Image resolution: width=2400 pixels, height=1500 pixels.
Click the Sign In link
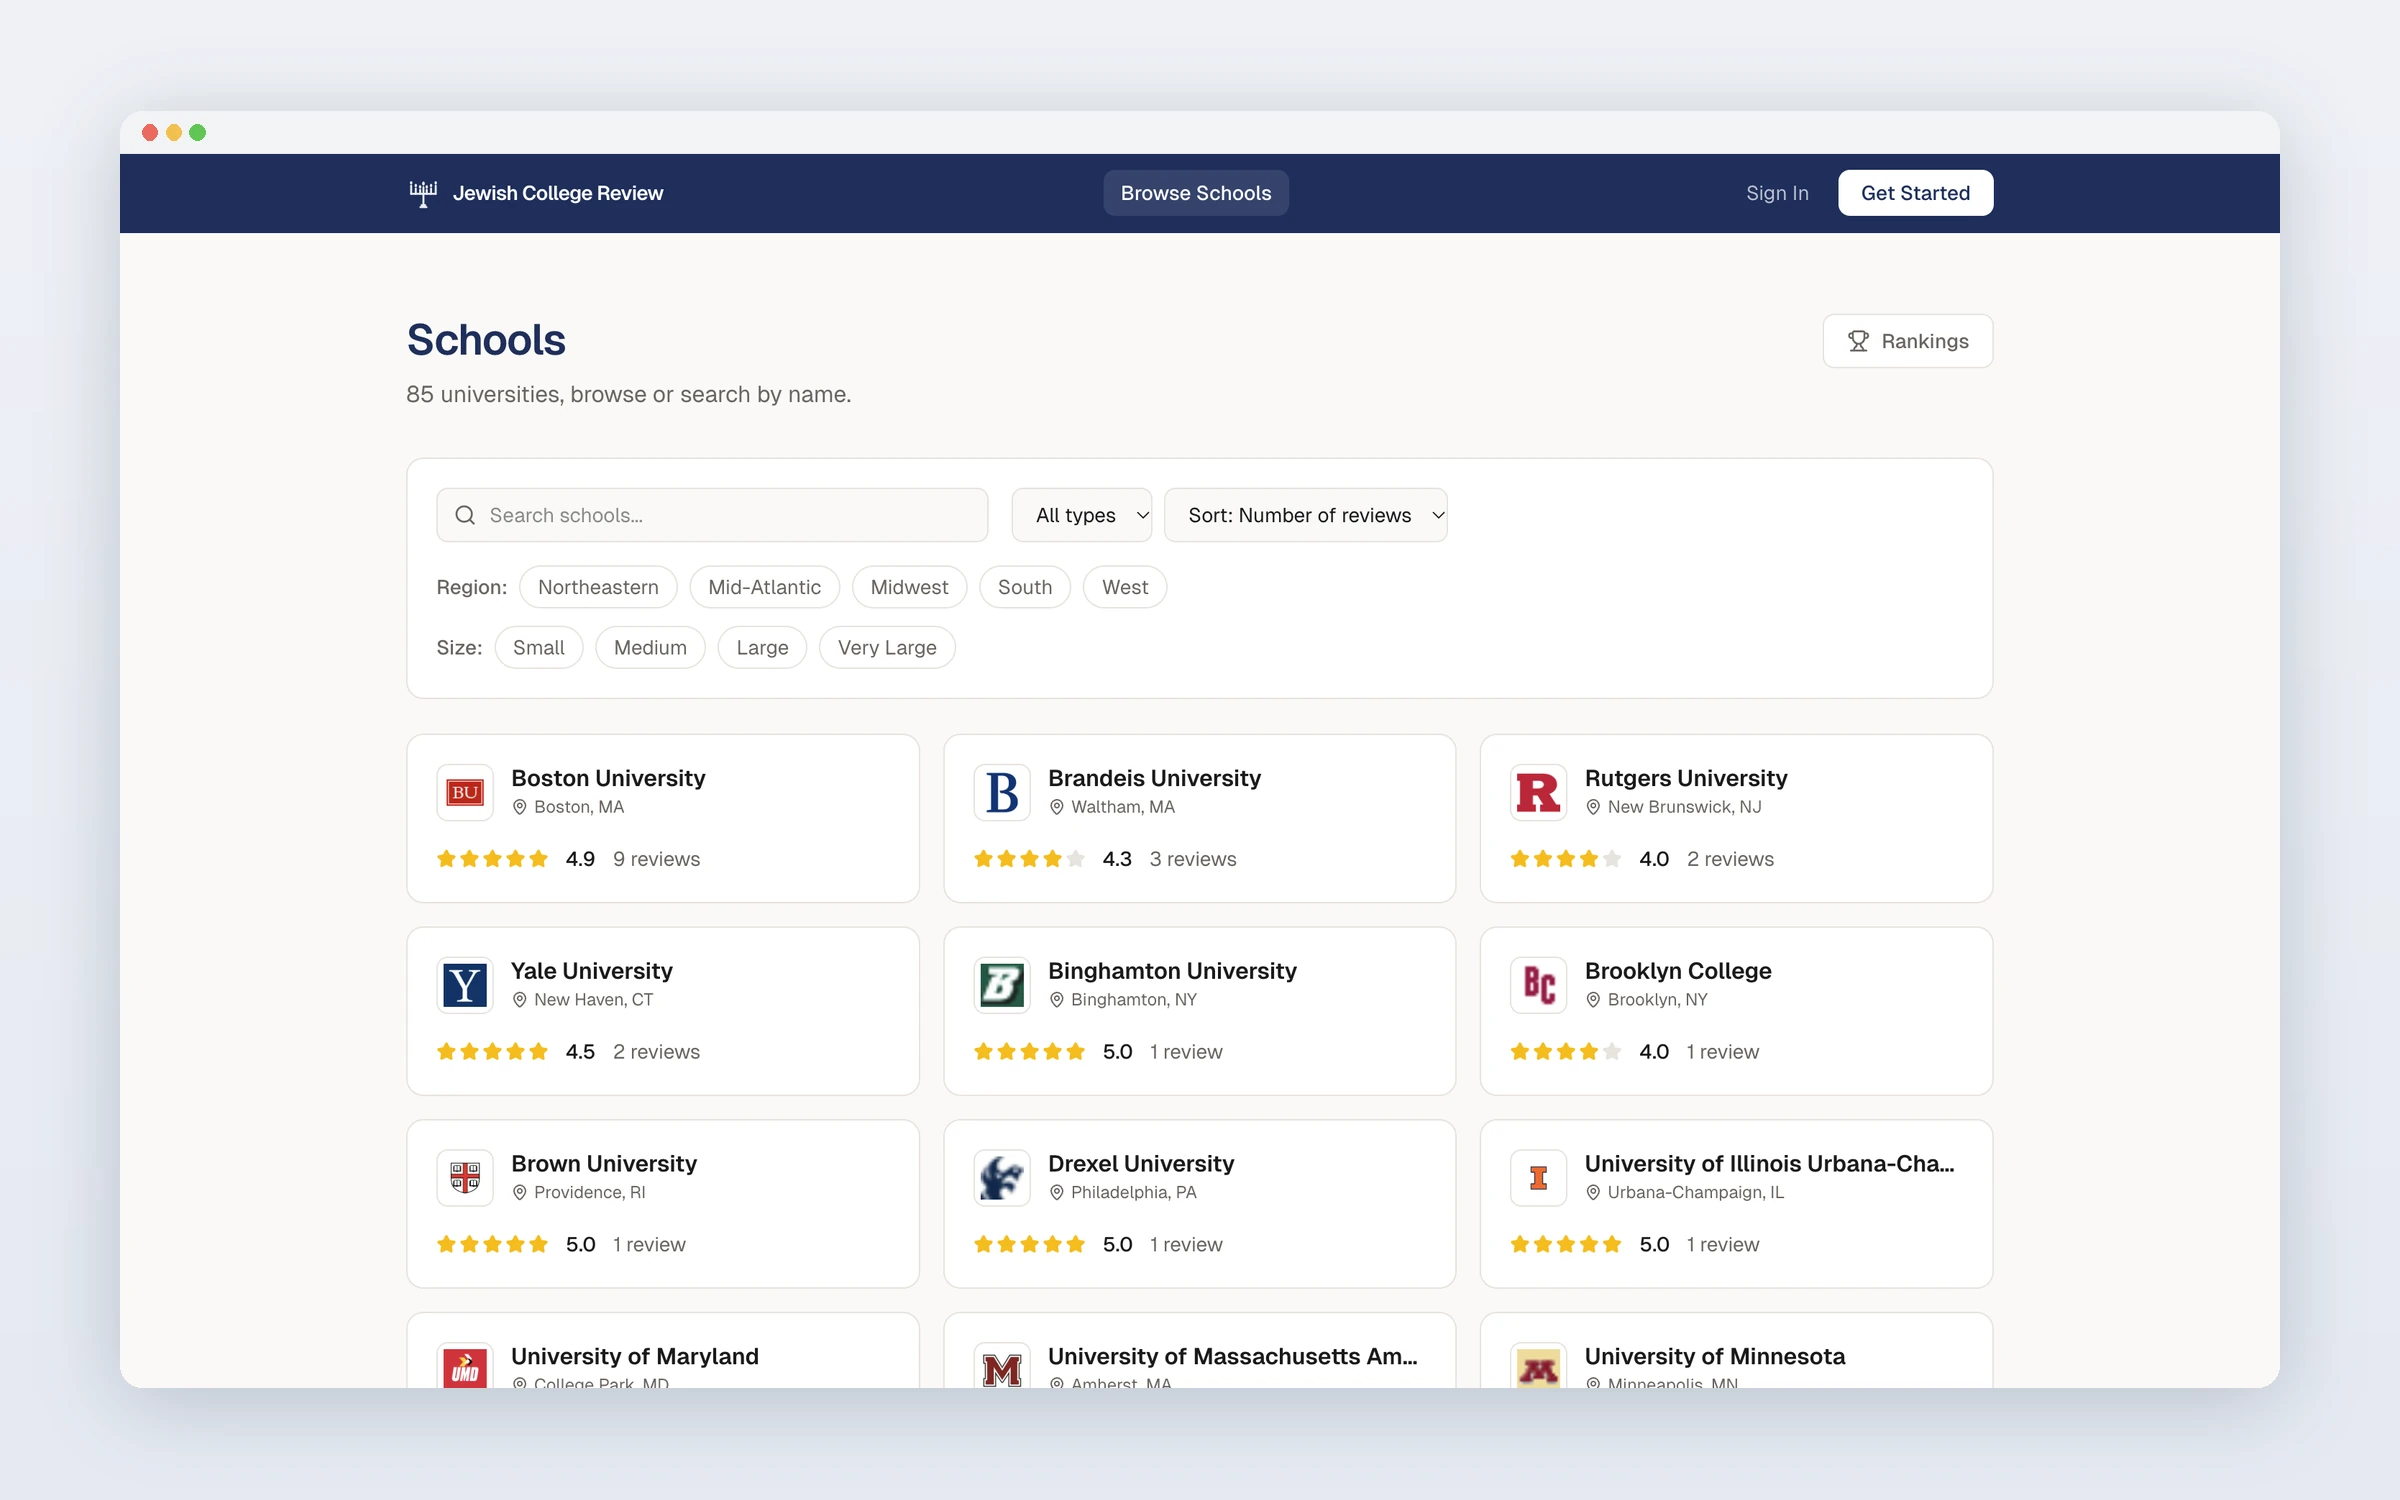pyautogui.click(x=1777, y=193)
